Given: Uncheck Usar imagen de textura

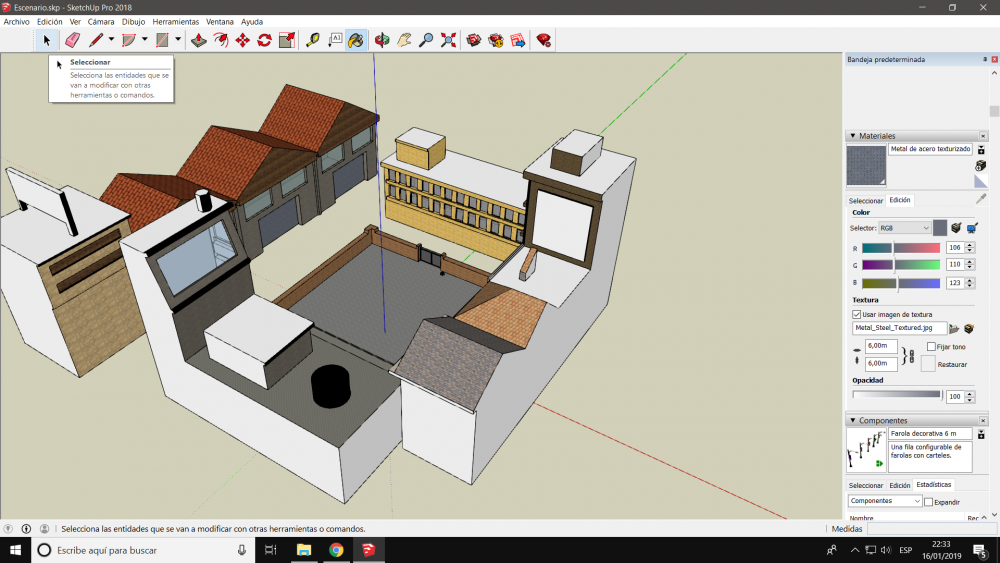Looking at the screenshot, I should [x=857, y=314].
